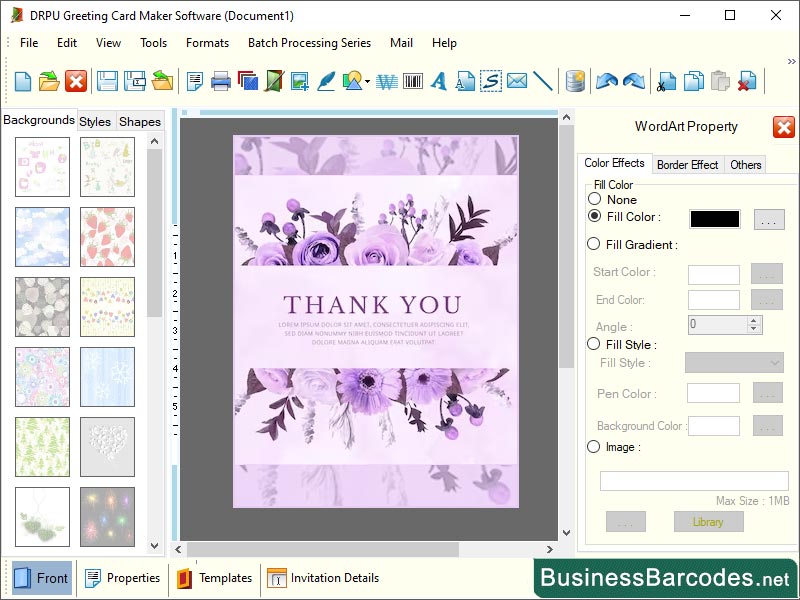Insert a WordArt element

tap(388, 81)
